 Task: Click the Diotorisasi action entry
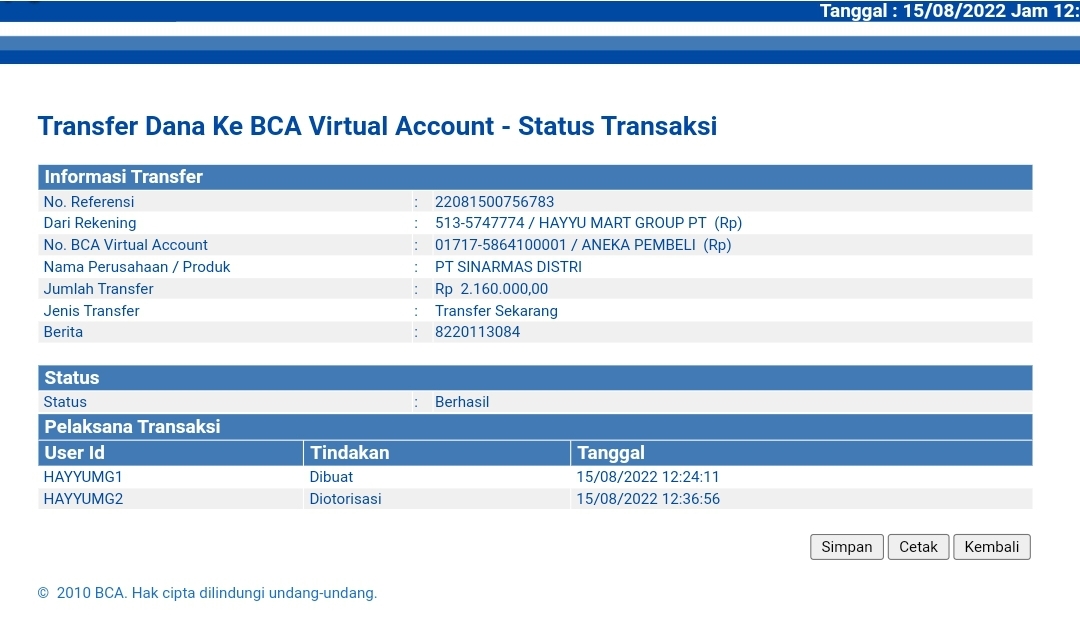click(x=345, y=499)
